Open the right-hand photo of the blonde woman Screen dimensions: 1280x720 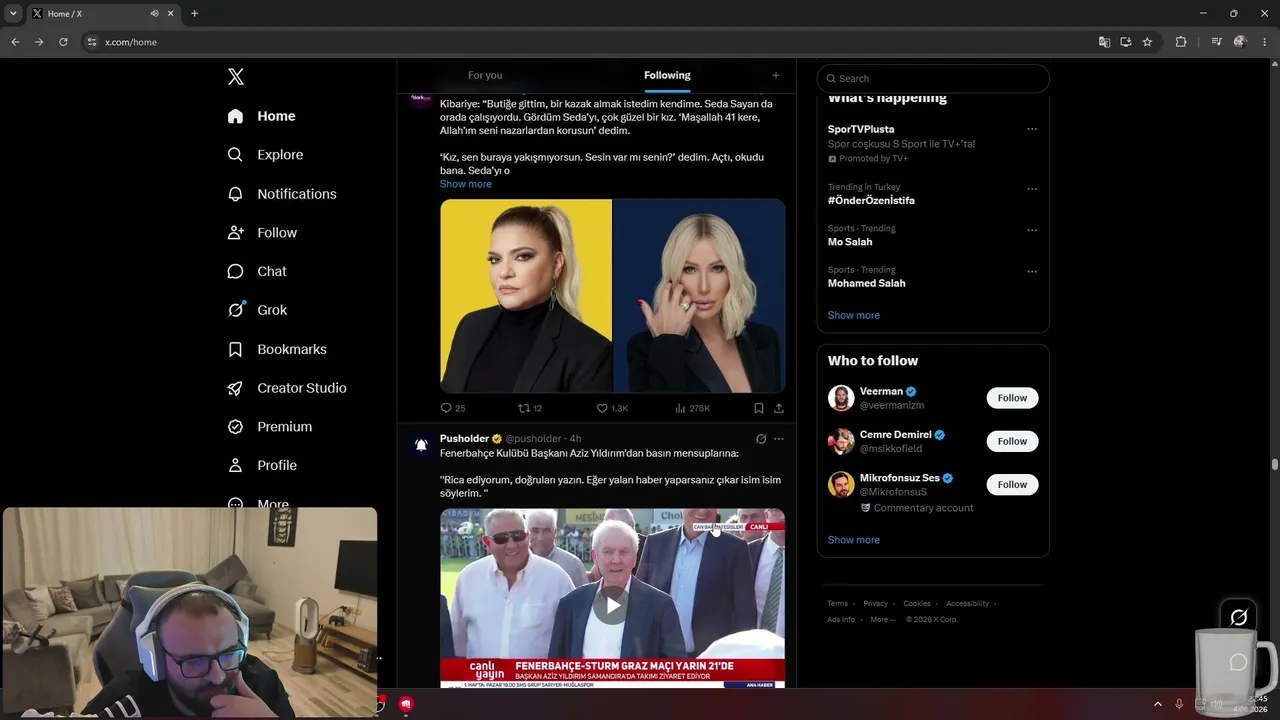click(x=699, y=296)
